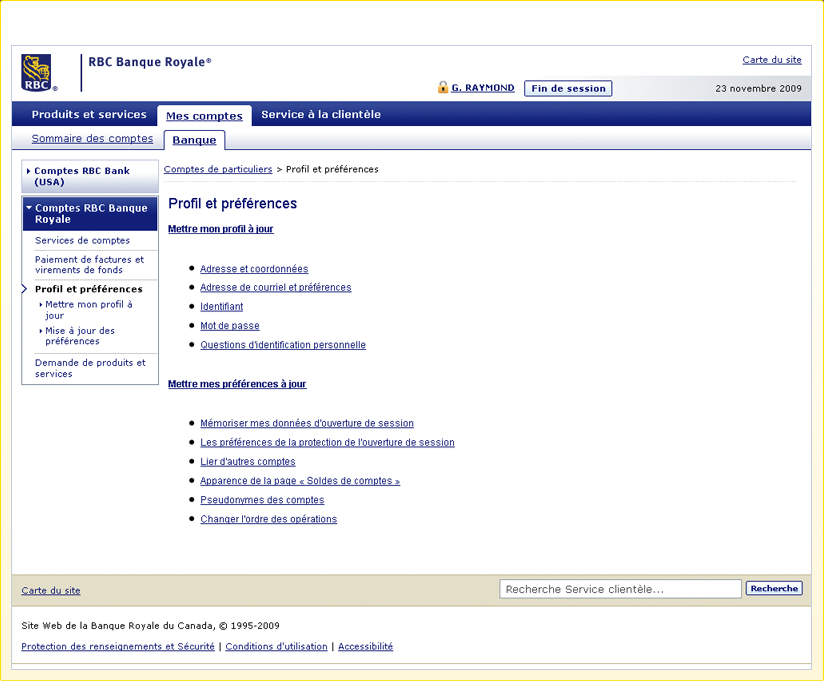Image resolution: width=824 pixels, height=681 pixels.
Task: Open Apparence de la page Soldes de comptes
Action: [300, 481]
